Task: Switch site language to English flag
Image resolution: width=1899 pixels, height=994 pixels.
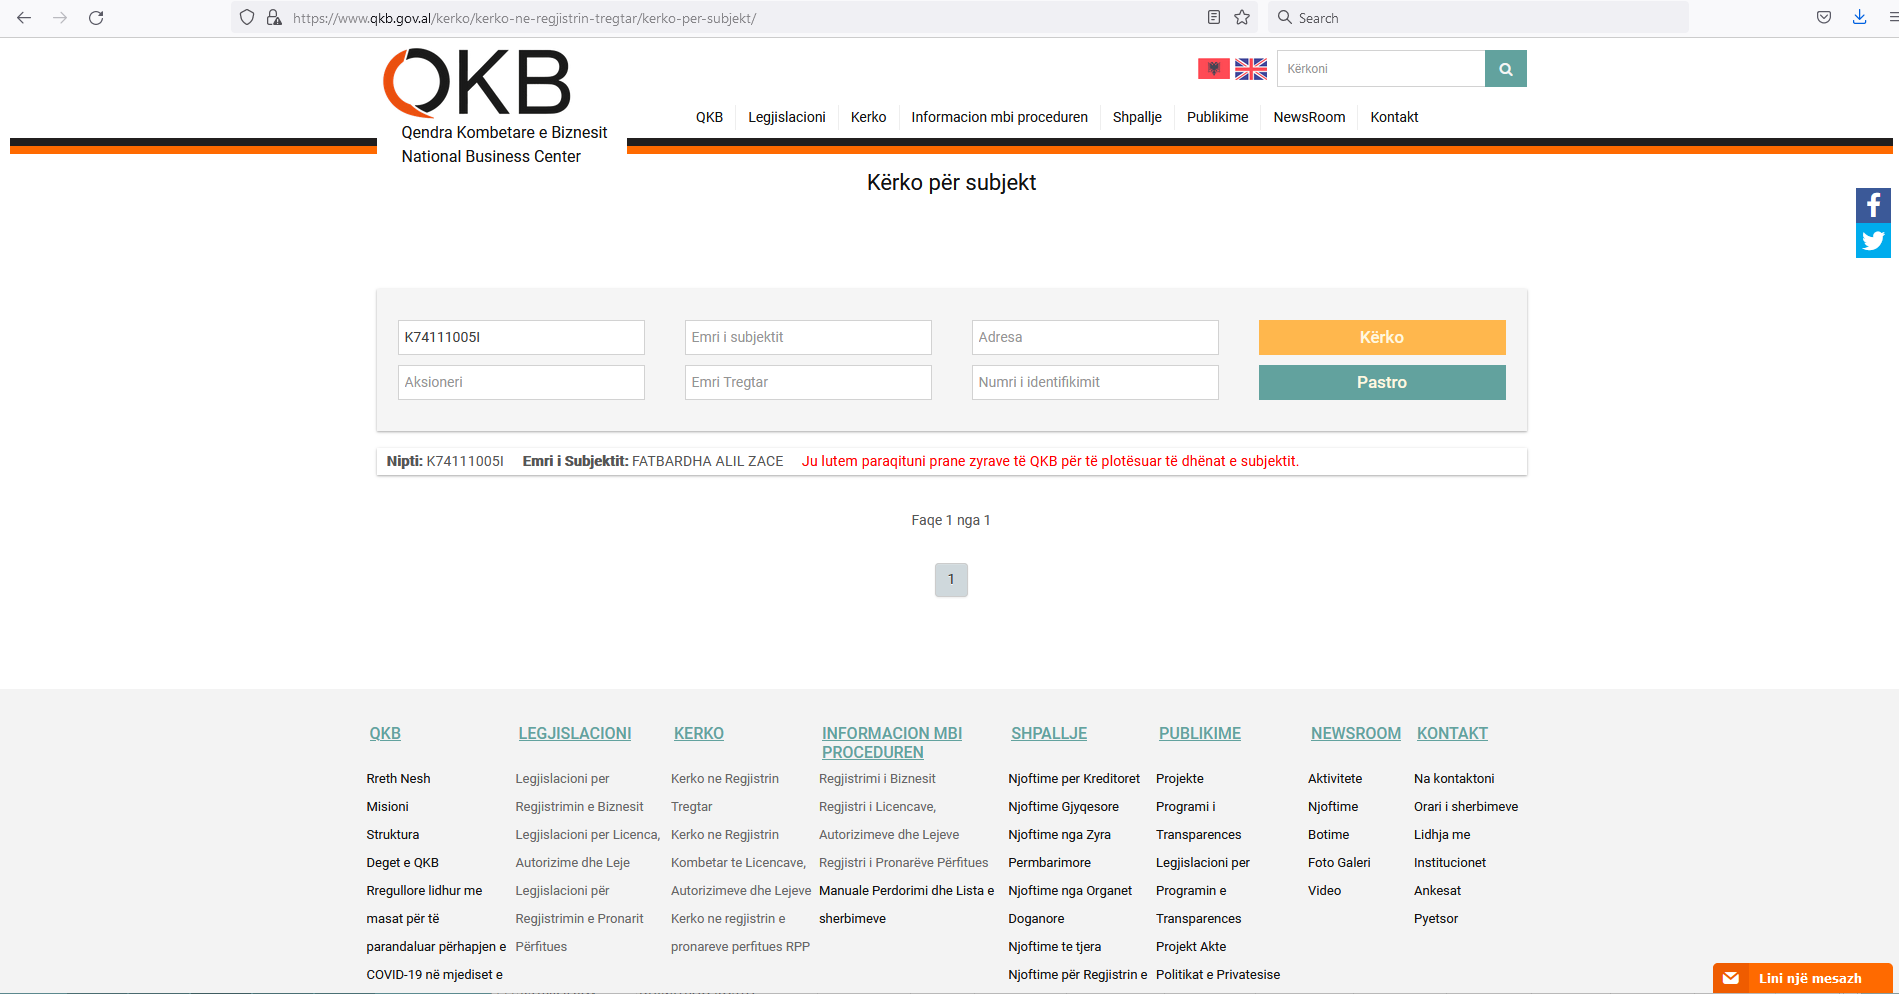Action: coord(1250,68)
